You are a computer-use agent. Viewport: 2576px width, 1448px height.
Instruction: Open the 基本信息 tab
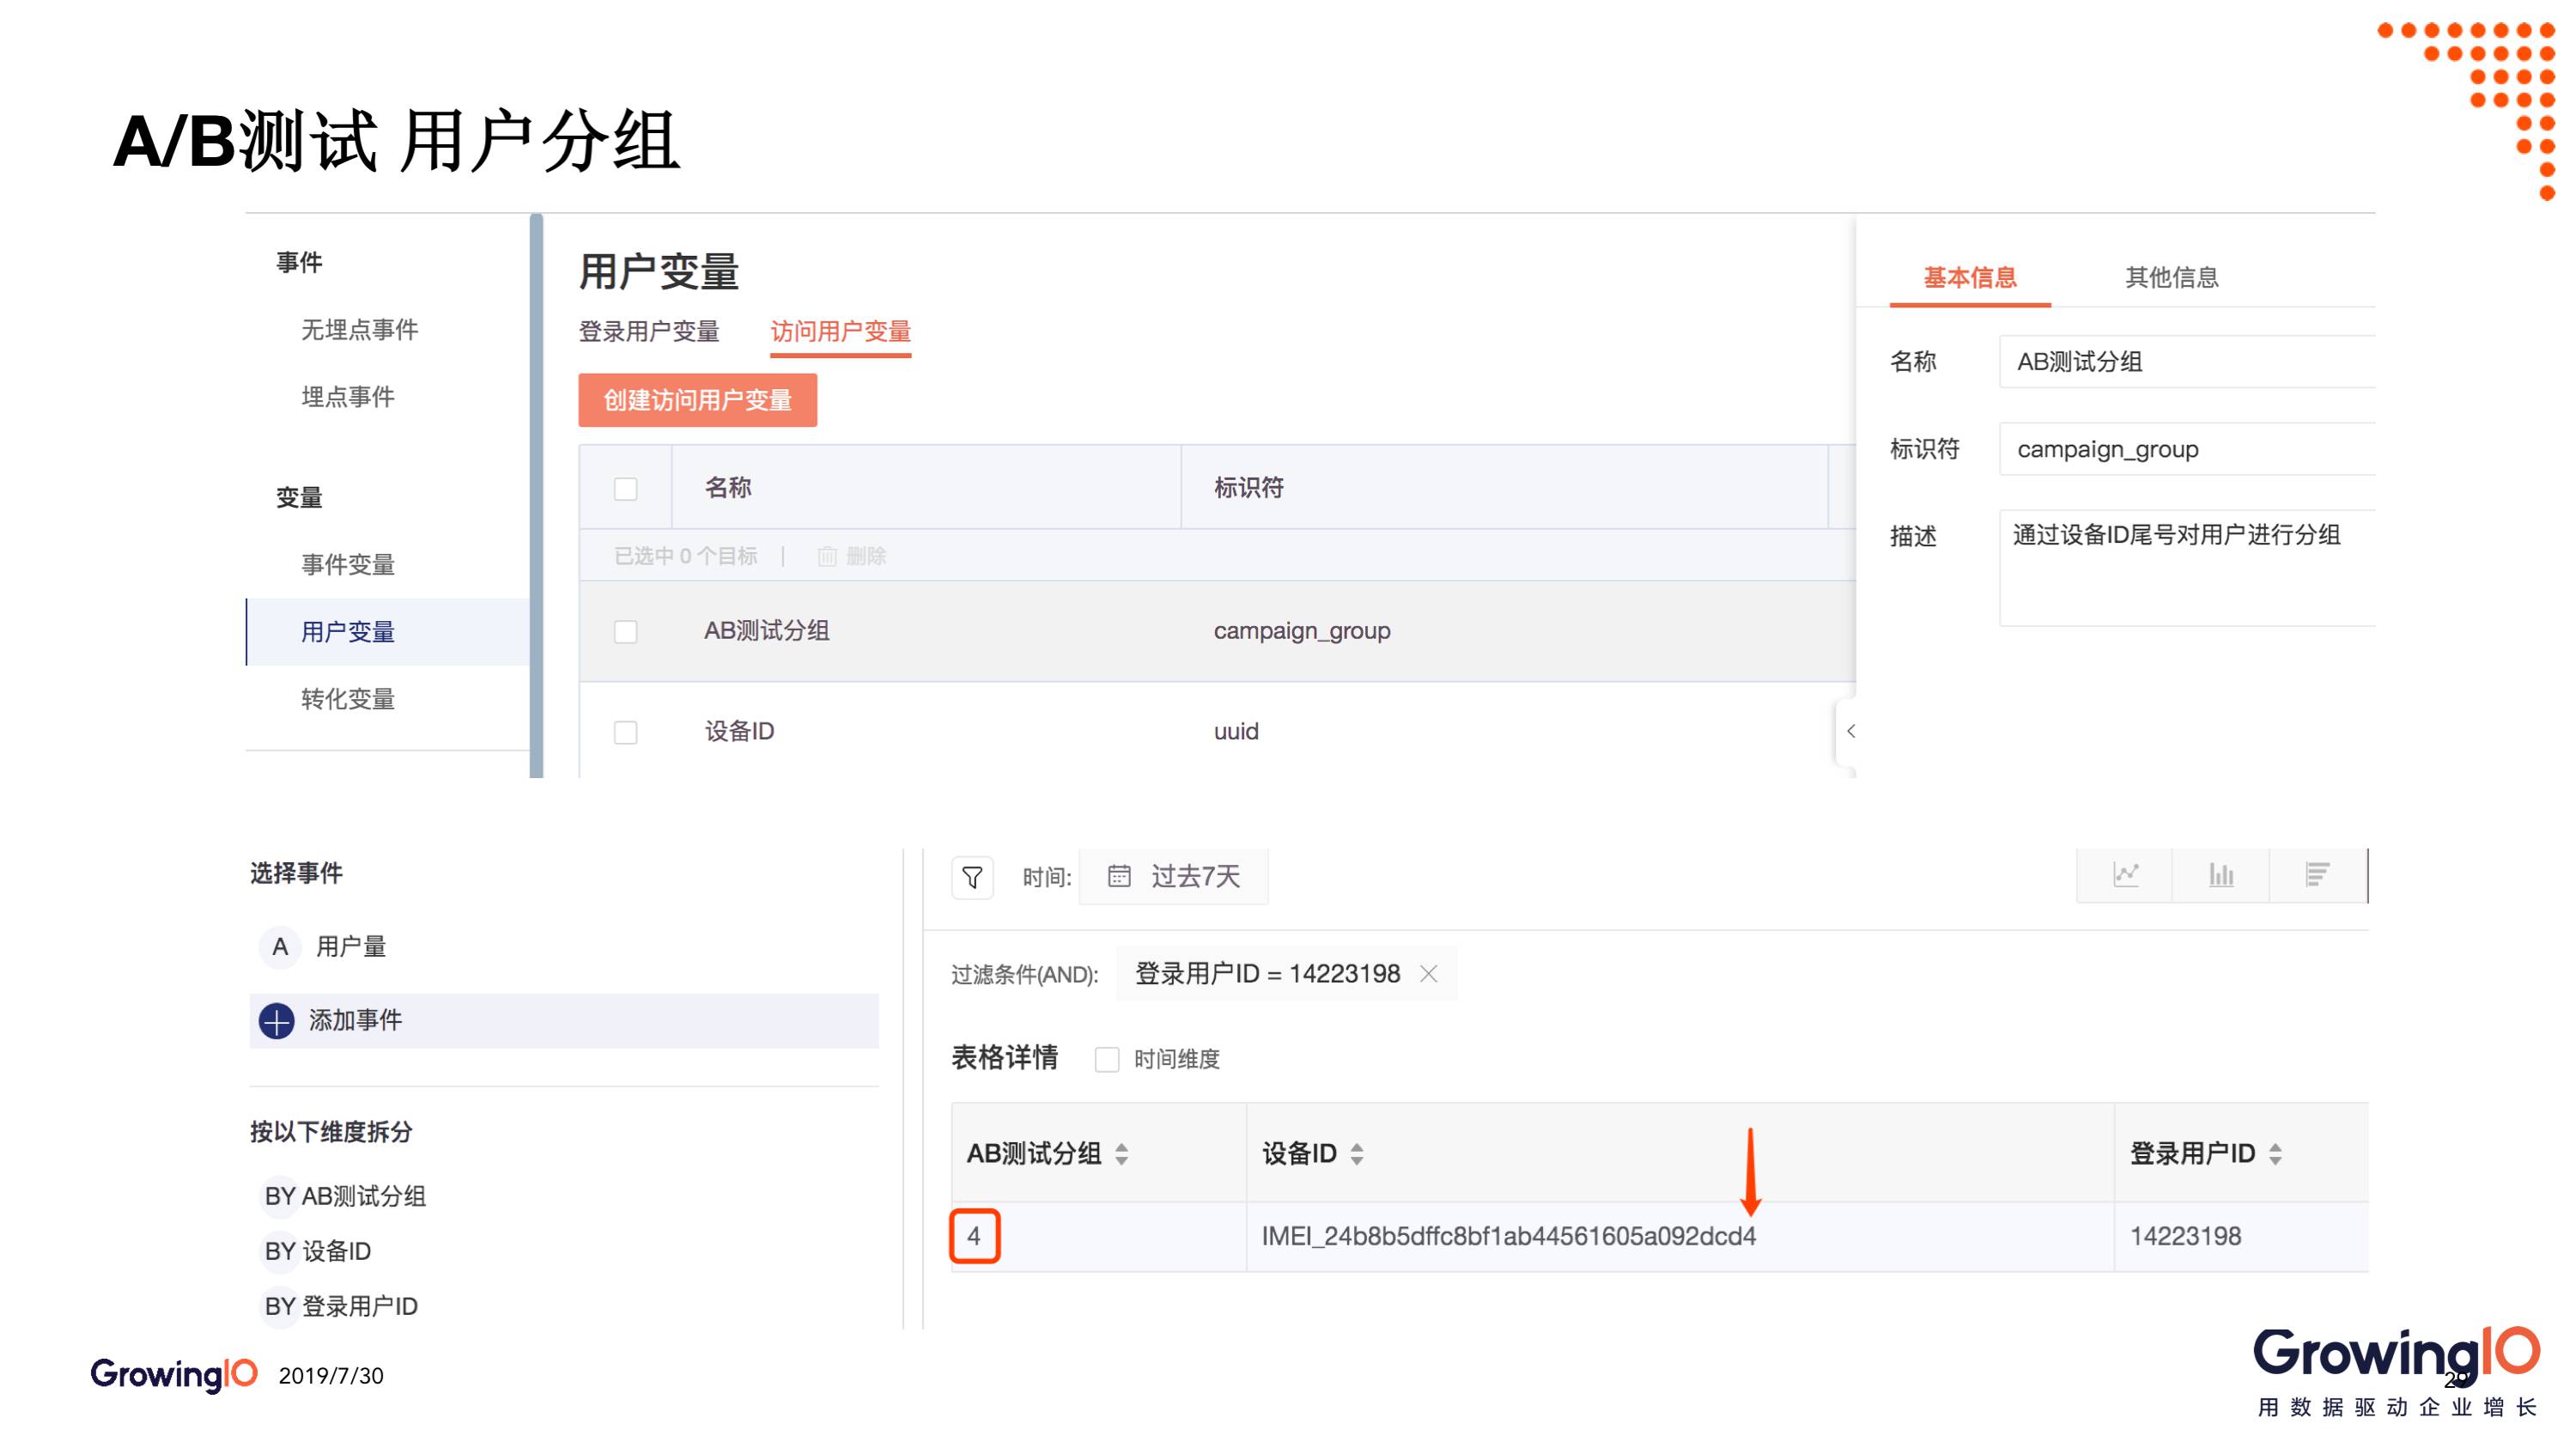pos(1970,278)
